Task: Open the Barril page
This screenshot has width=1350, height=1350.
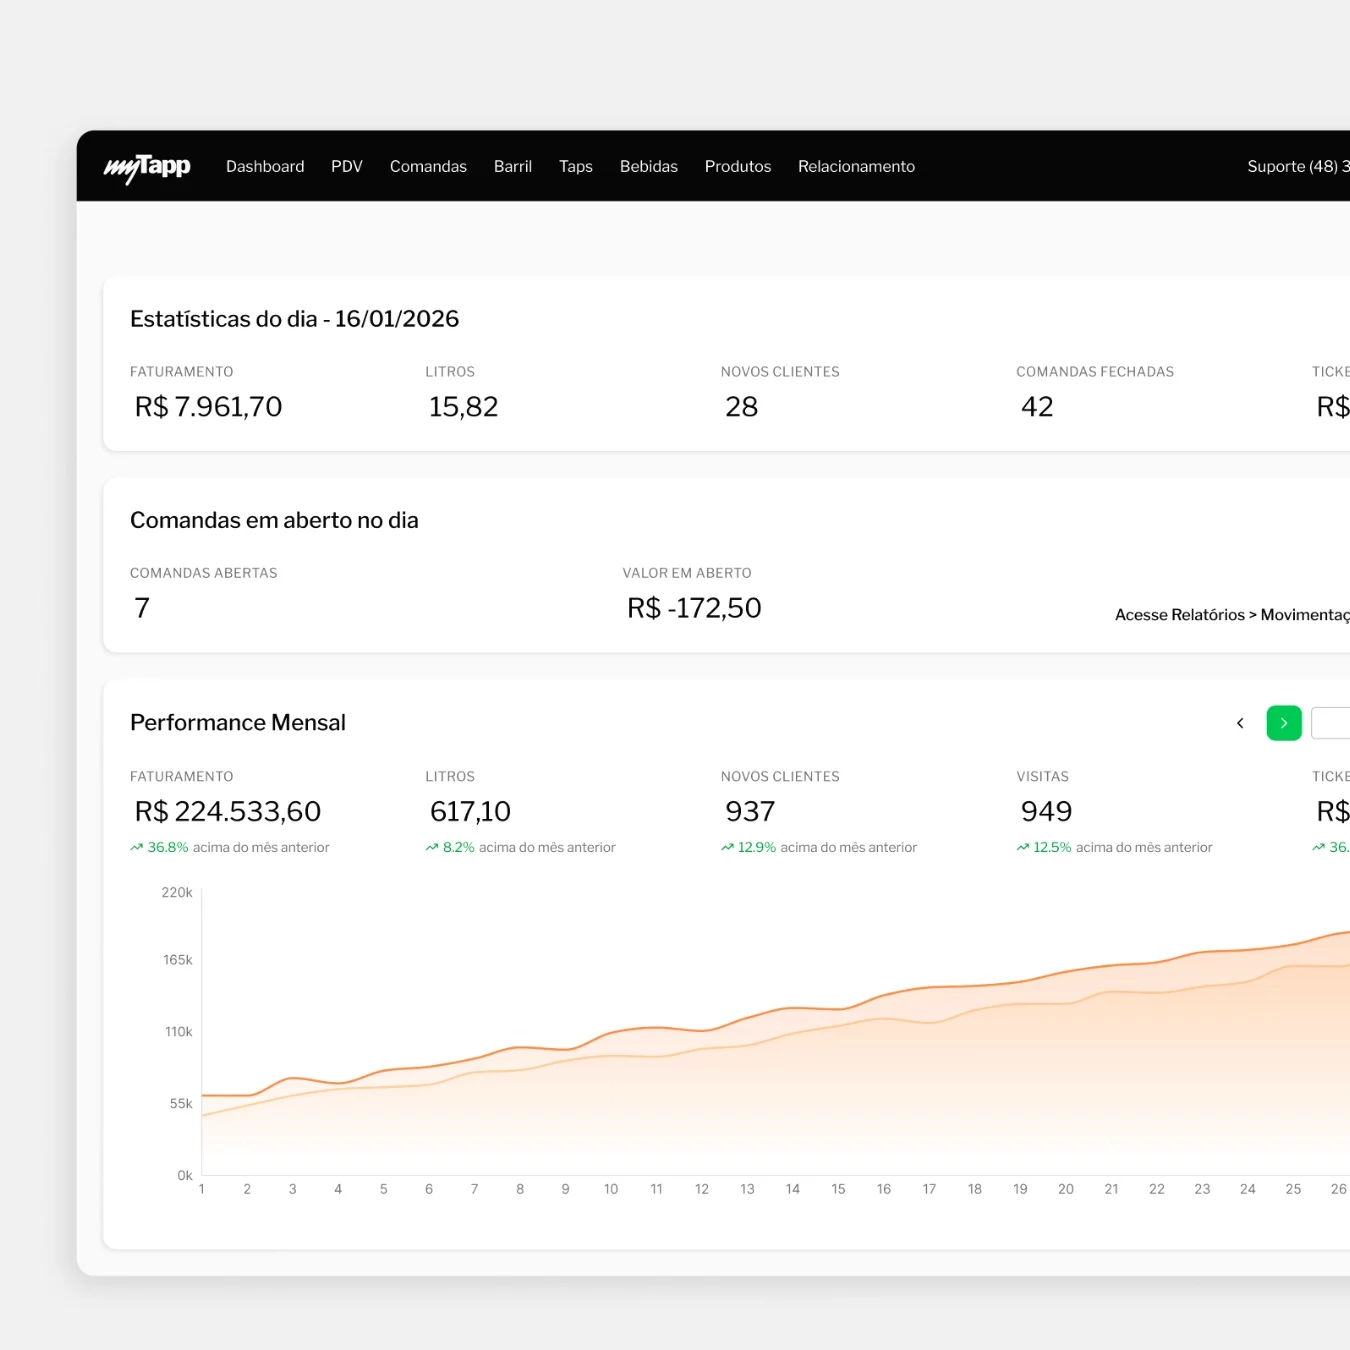Action: point(512,167)
